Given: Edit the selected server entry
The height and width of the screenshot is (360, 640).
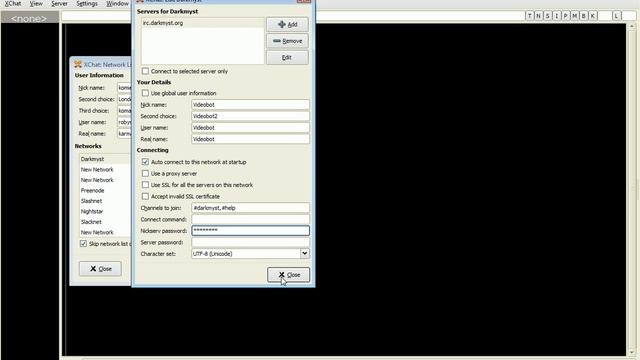Looking at the screenshot, I should (287, 58).
